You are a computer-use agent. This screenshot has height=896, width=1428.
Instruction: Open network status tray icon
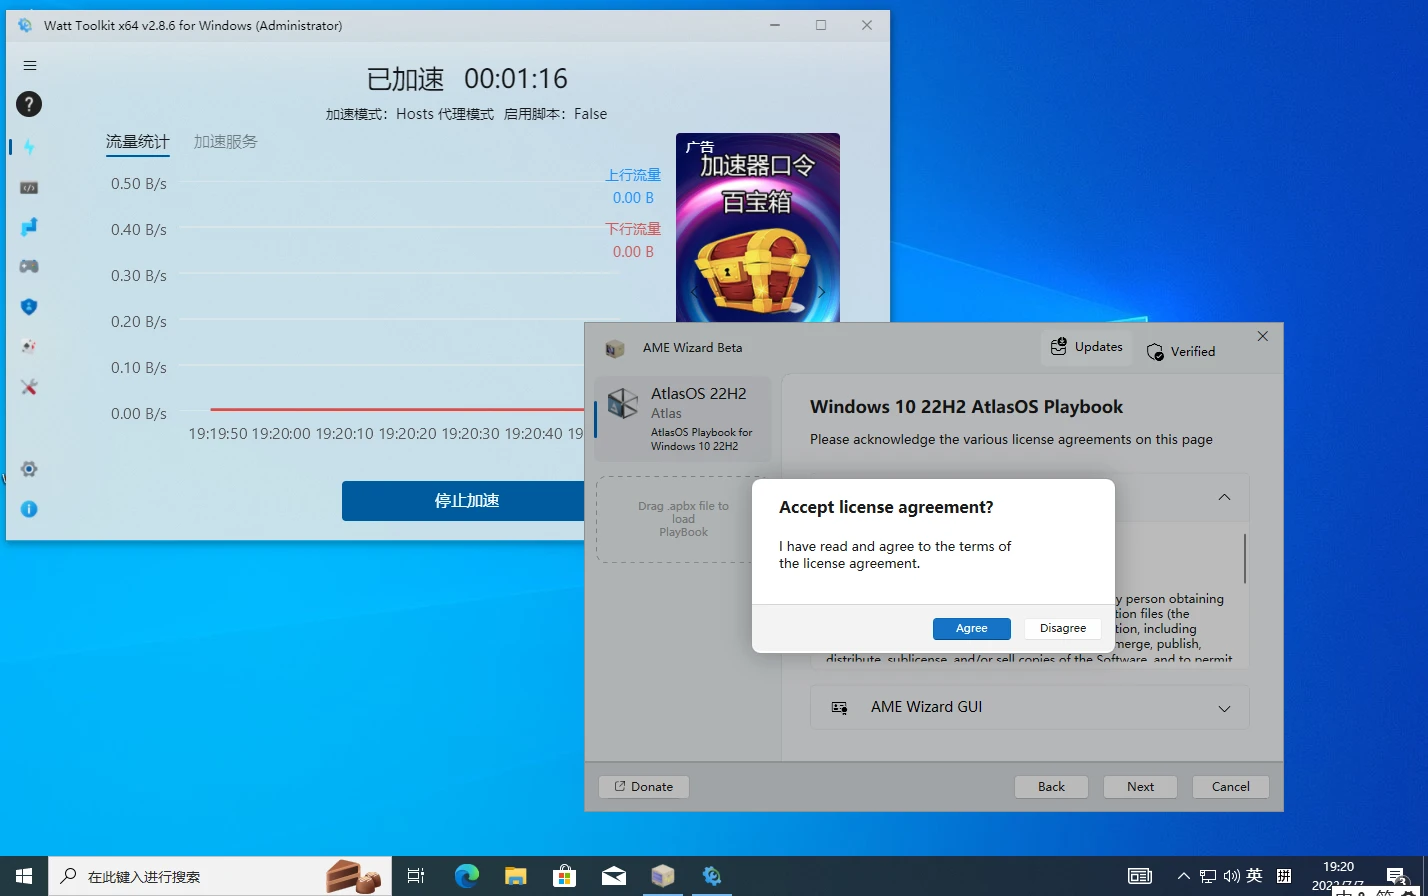coord(1208,876)
